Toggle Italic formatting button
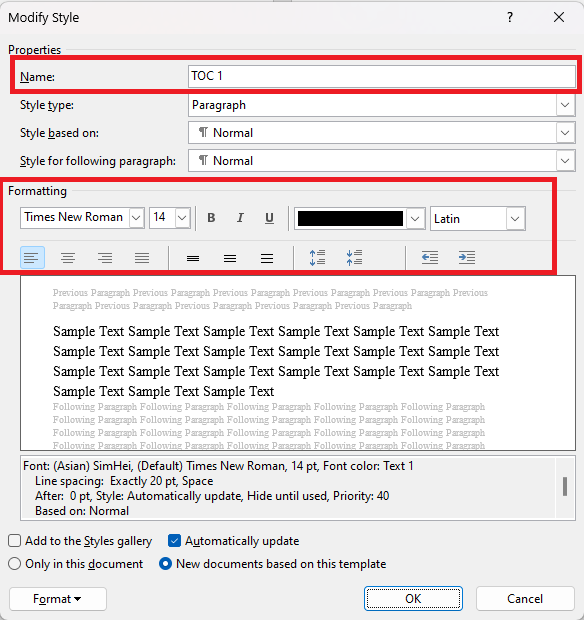Image resolution: width=584 pixels, height=620 pixels. [240, 218]
